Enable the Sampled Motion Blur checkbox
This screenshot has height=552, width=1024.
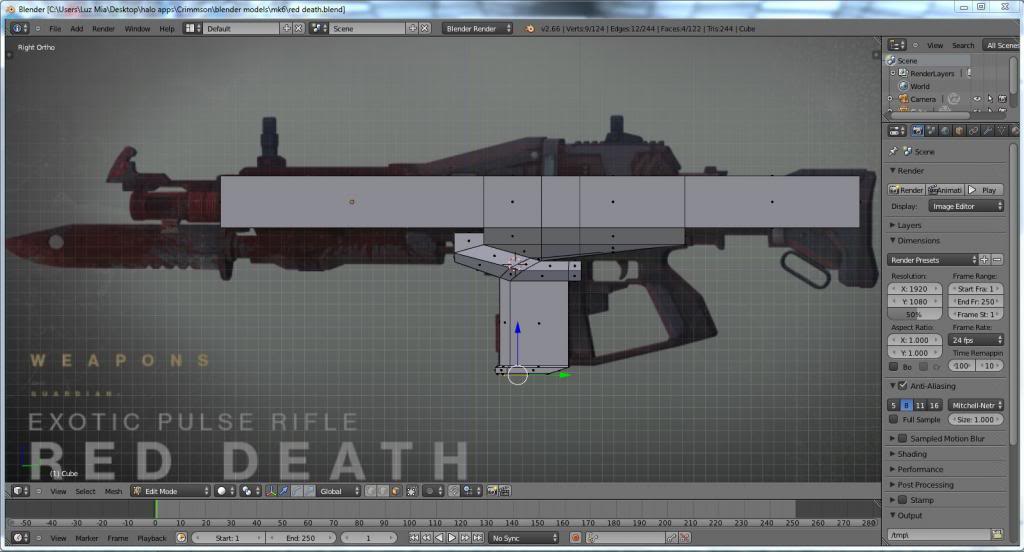click(903, 439)
